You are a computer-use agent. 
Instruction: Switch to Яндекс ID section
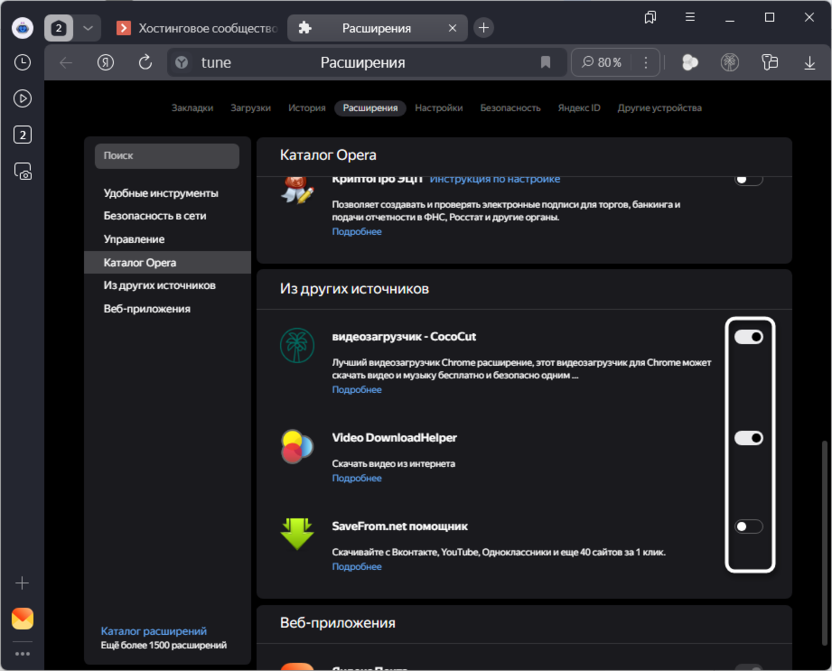click(x=579, y=108)
